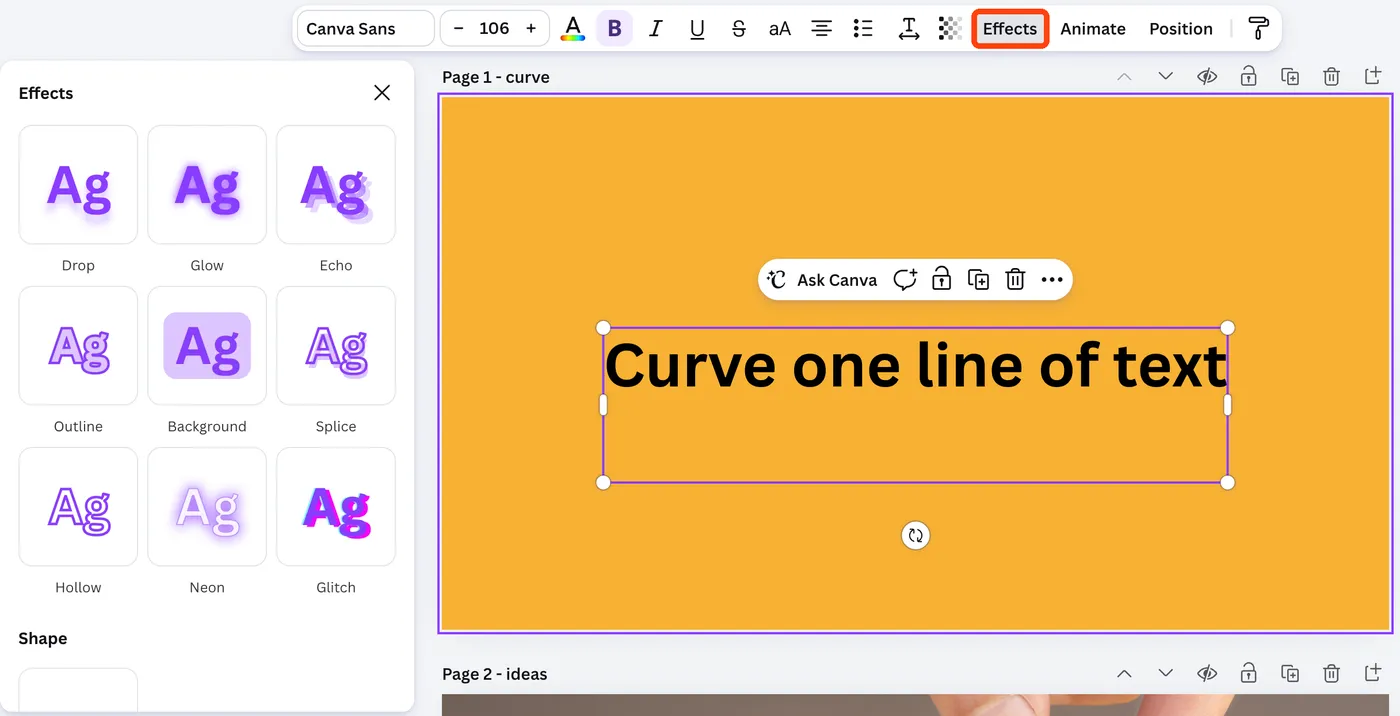Click the copy style paint roller
This screenshot has height=716, width=1400.
click(x=1258, y=28)
